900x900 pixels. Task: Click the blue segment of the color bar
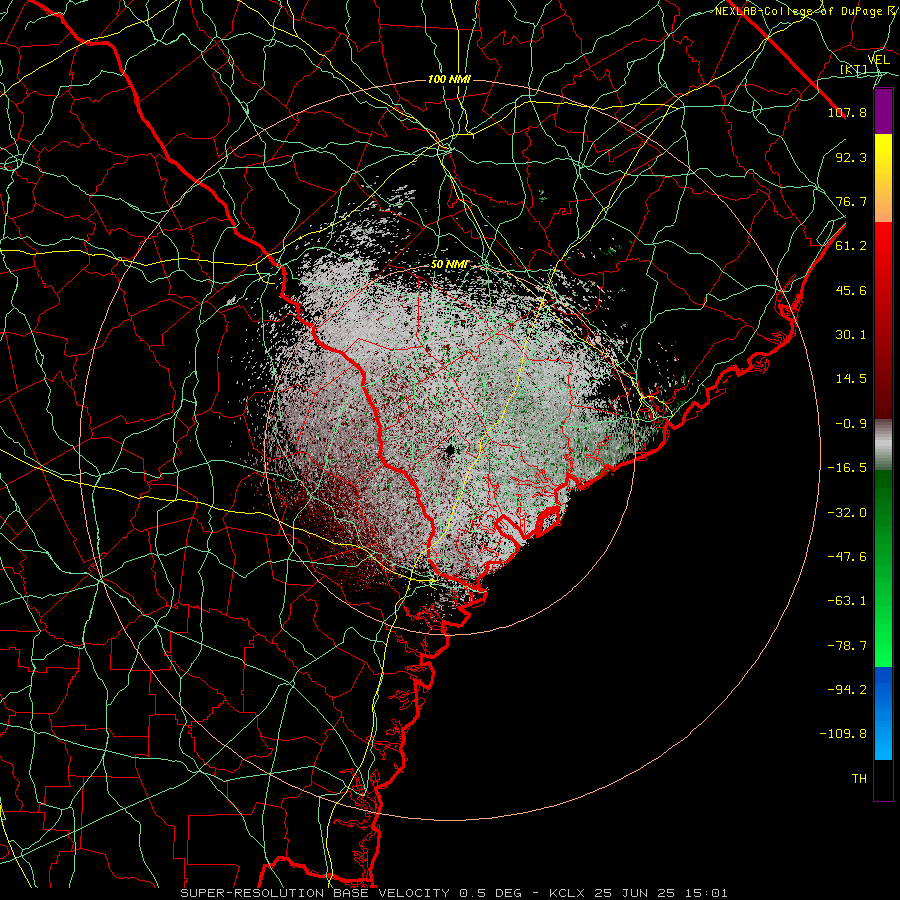pyautogui.click(x=883, y=713)
